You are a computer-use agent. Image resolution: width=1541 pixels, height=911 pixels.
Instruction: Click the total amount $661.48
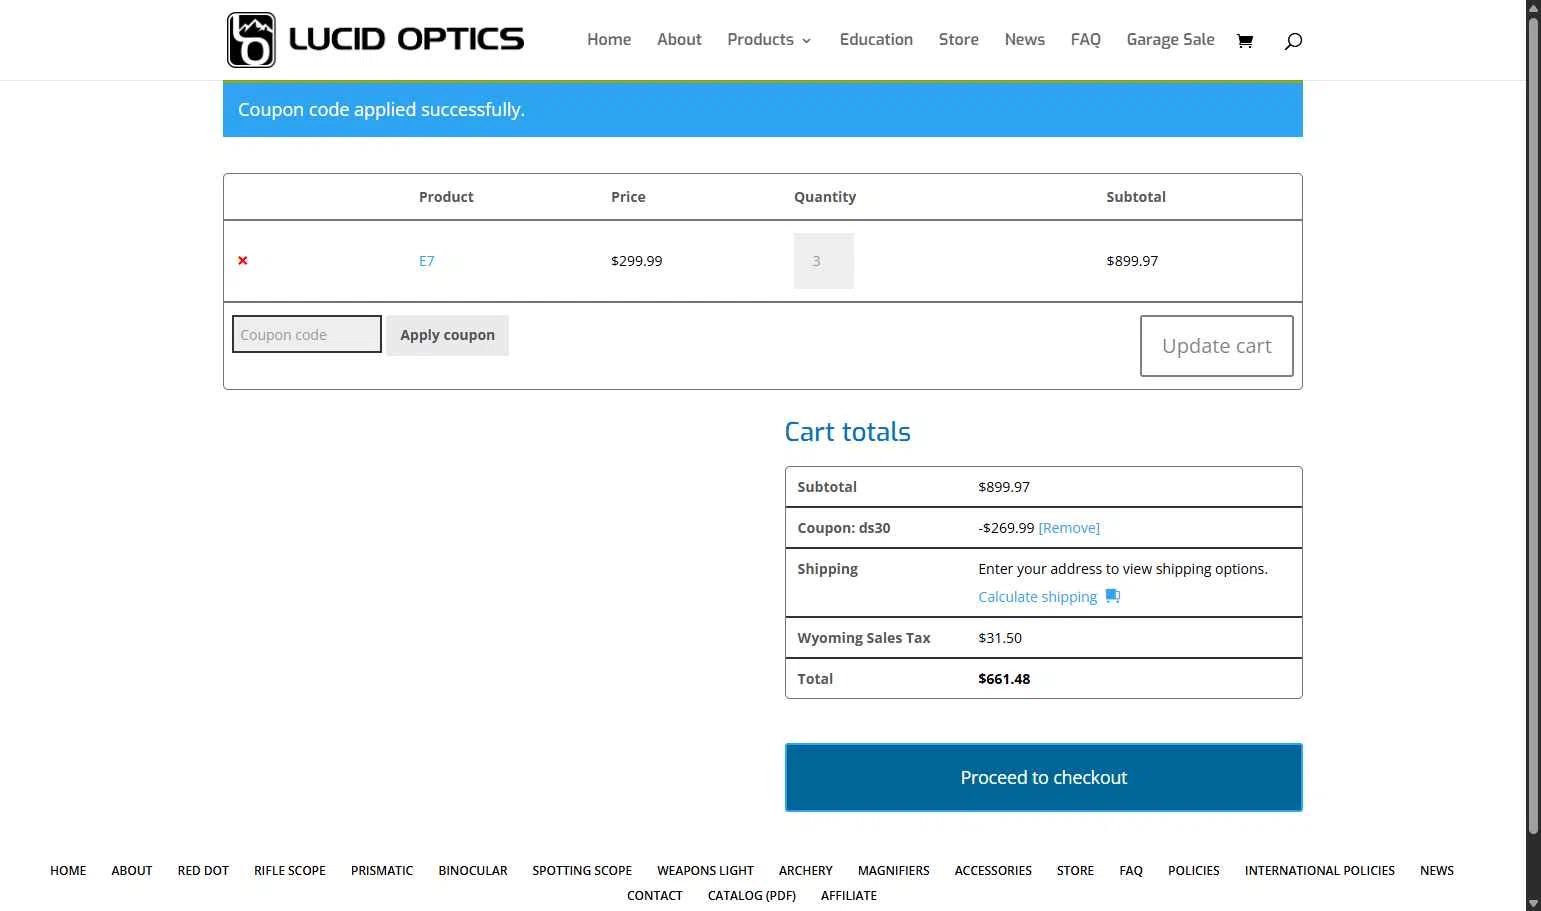[1004, 679]
